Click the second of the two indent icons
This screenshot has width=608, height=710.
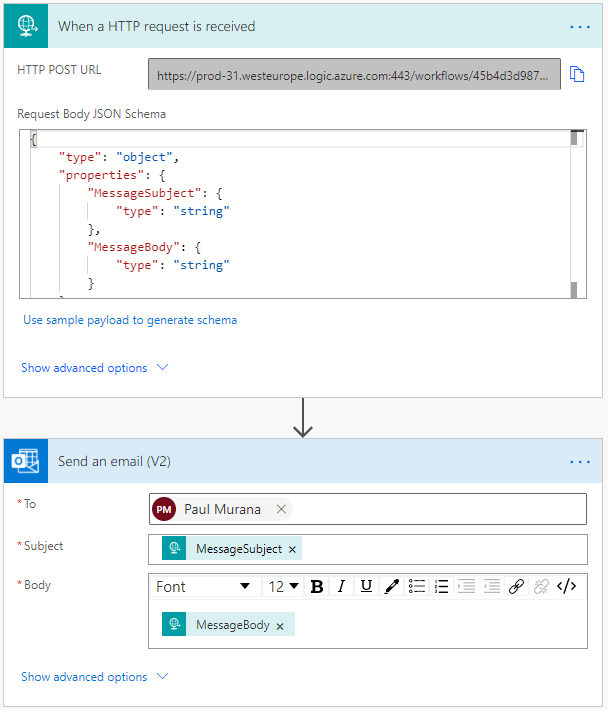491,586
